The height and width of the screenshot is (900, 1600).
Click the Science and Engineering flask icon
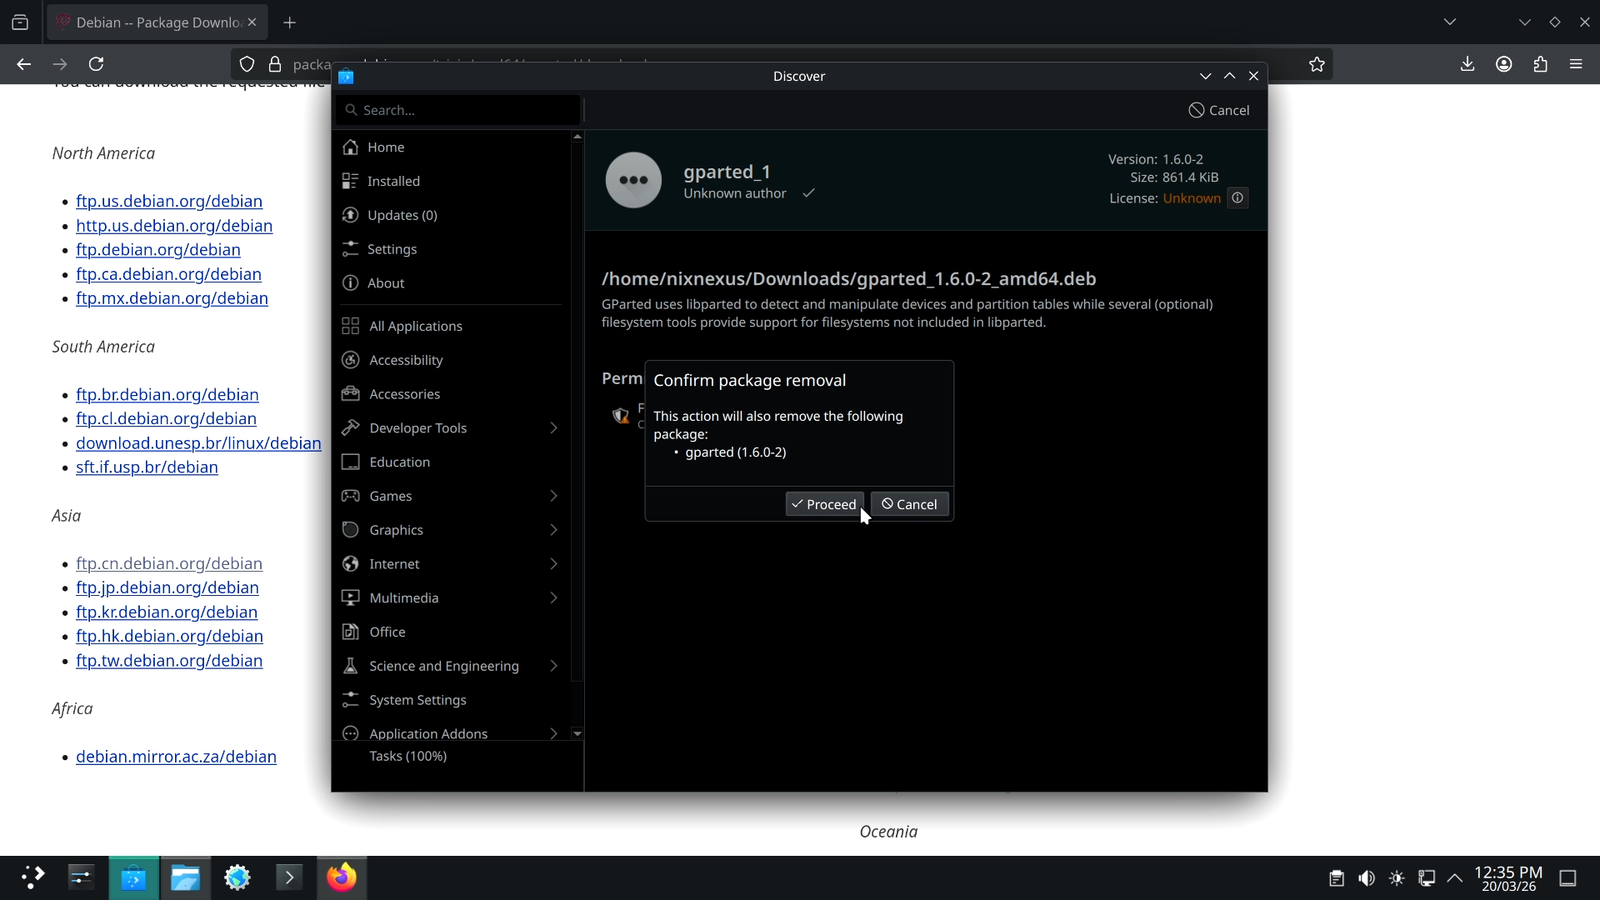[x=350, y=666]
